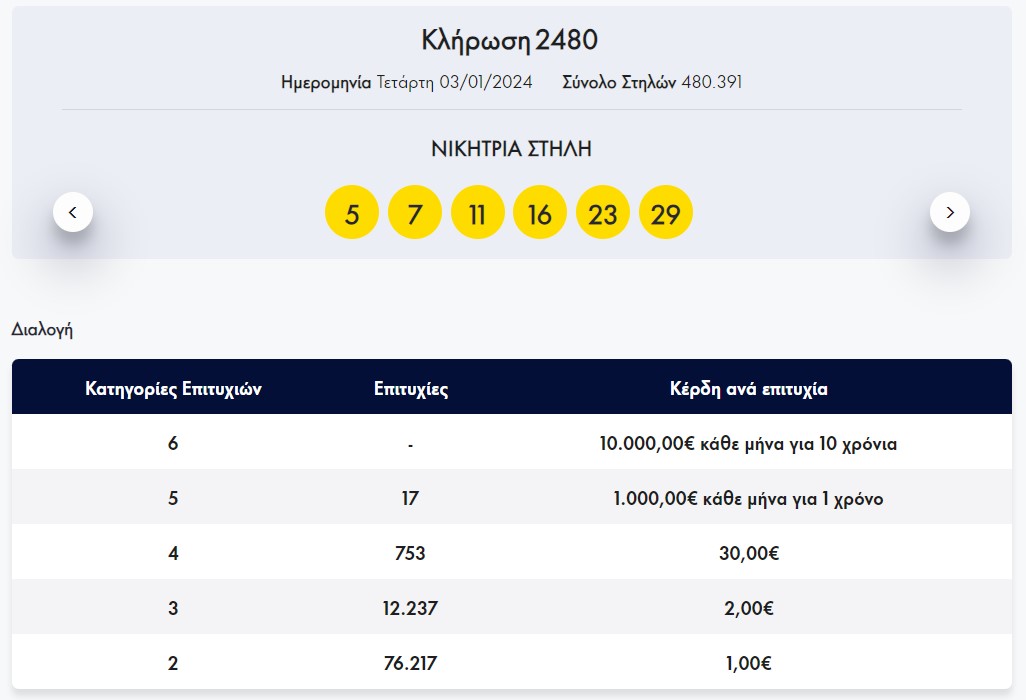Viewport: 1026px width, 700px height.
Task: Click winning number ball 11
Action: click(x=477, y=213)
